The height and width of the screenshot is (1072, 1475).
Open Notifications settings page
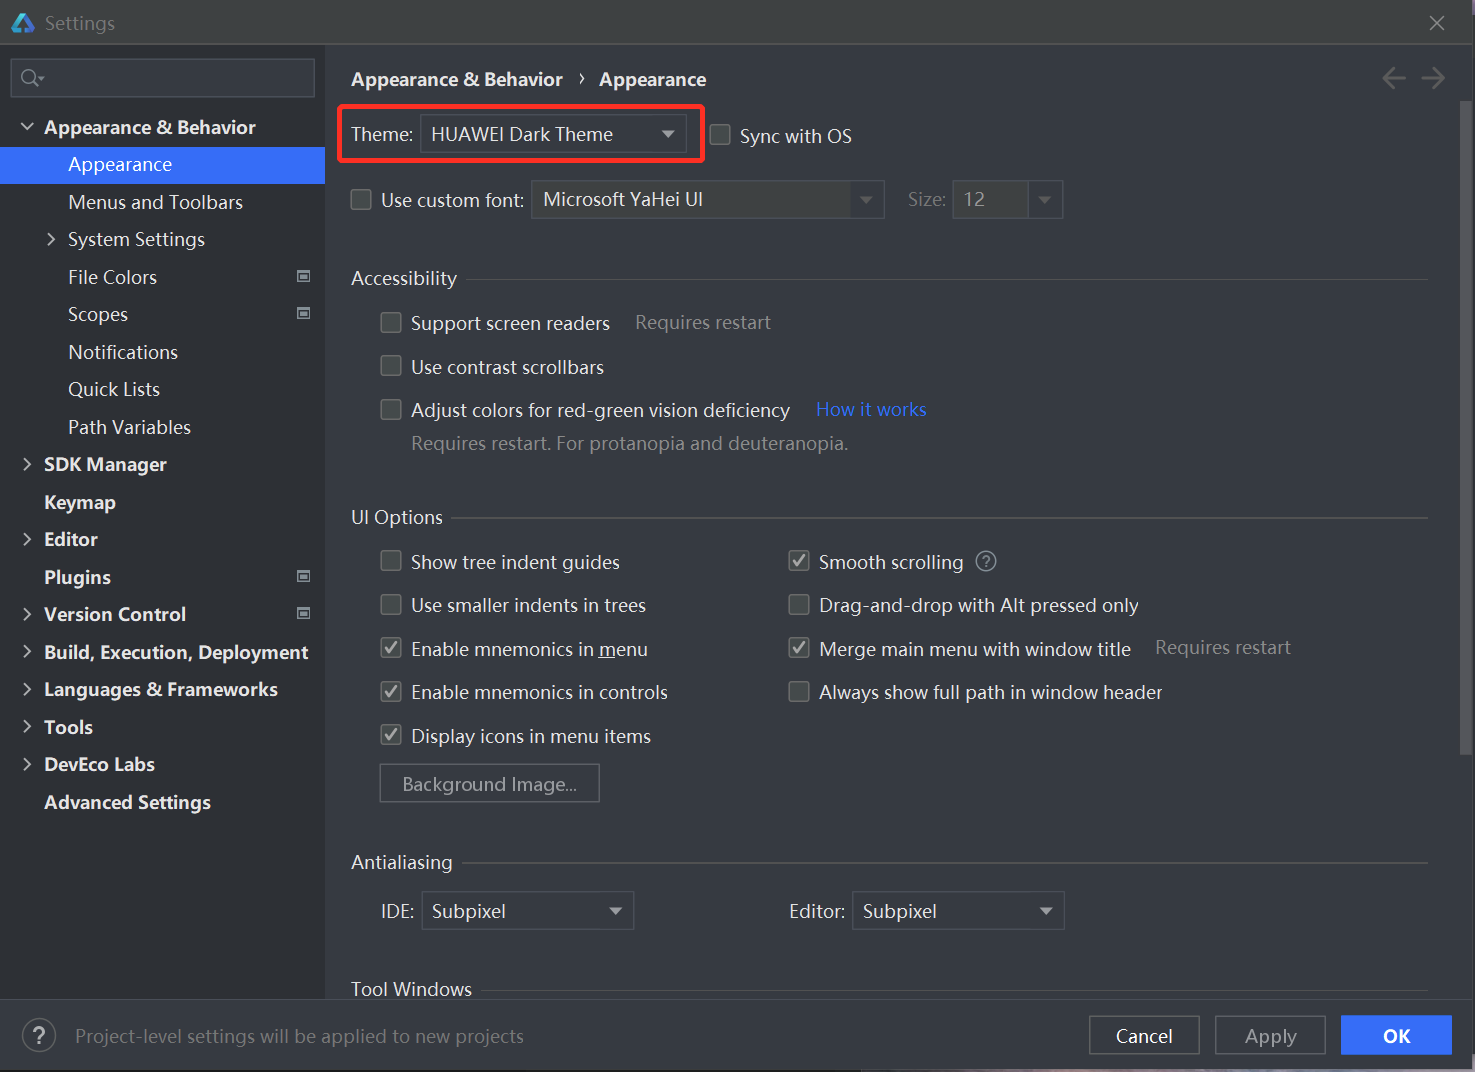tap(162, 352)
